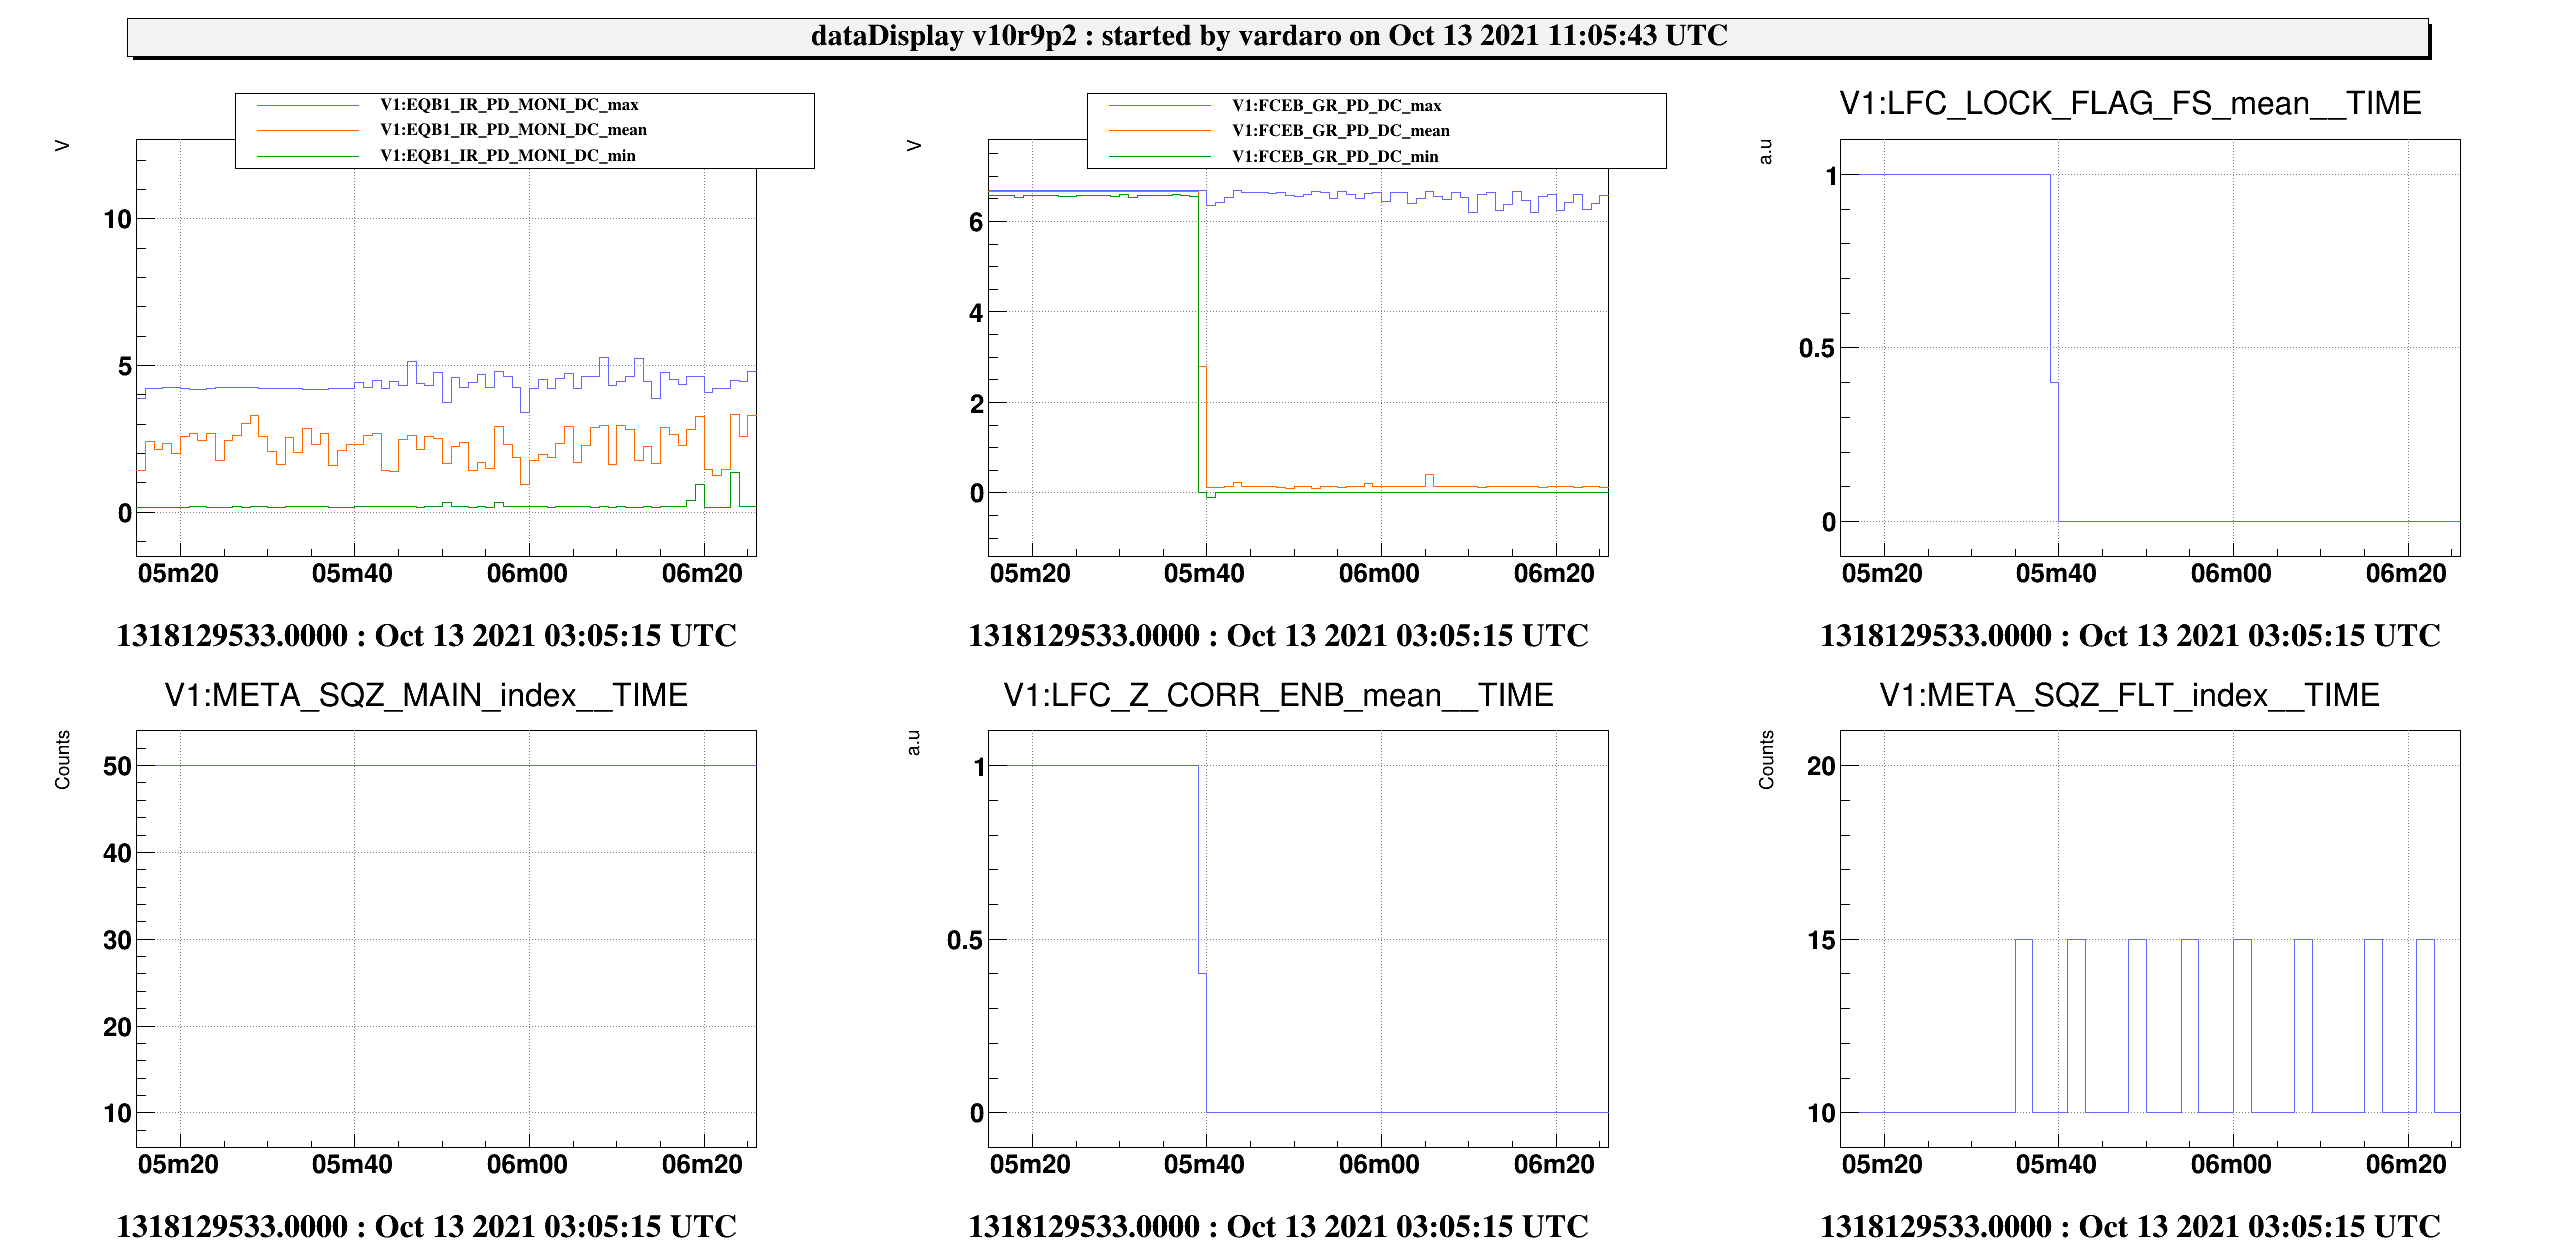The image size is (2556, 1258).
Task: Select legend entry V1:EQB1_IR_PD_MONI_DC_max
Action: (x=509, y=105)
